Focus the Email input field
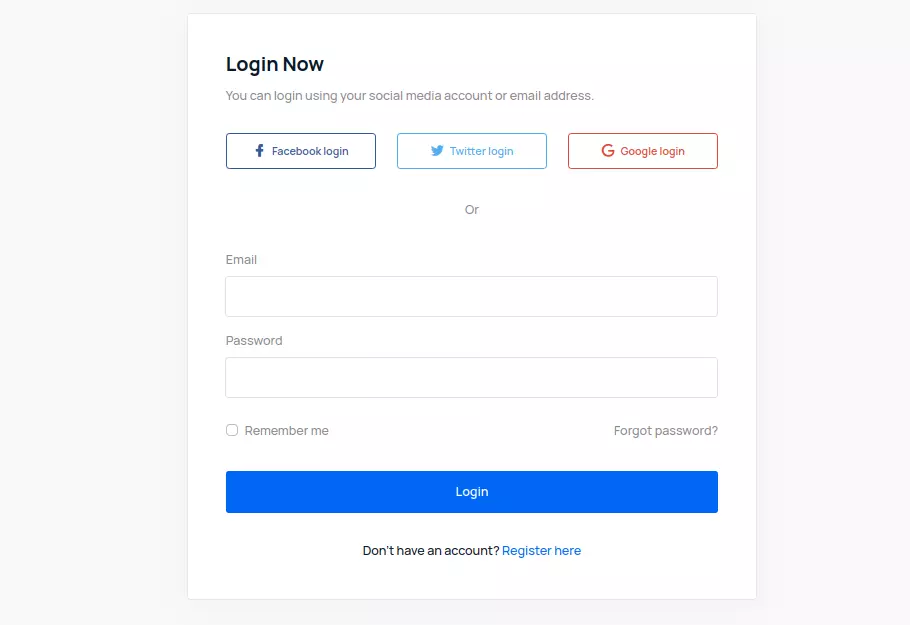The image size is (910, 625). (x=471, y=297)
